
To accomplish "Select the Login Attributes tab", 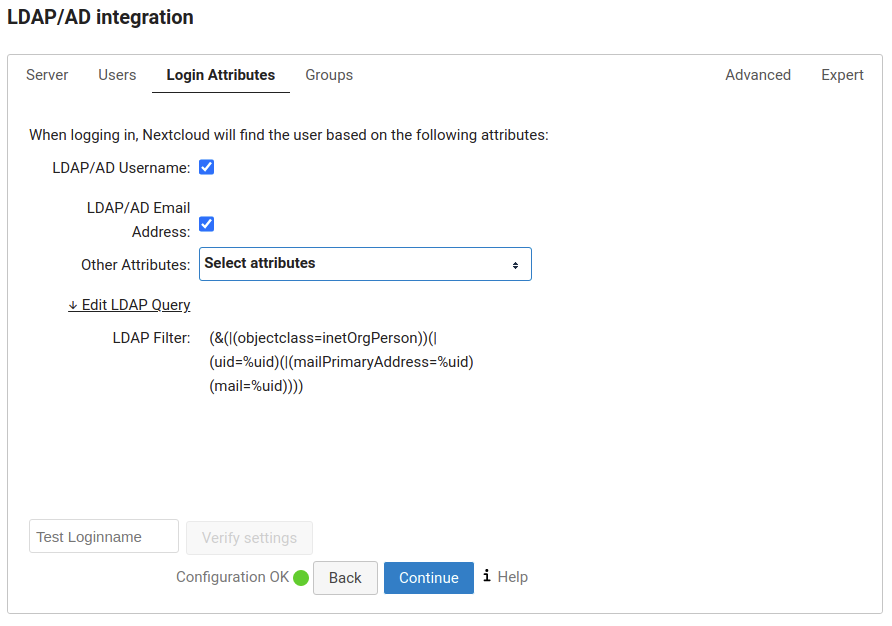I will click(x=221, y=75).
